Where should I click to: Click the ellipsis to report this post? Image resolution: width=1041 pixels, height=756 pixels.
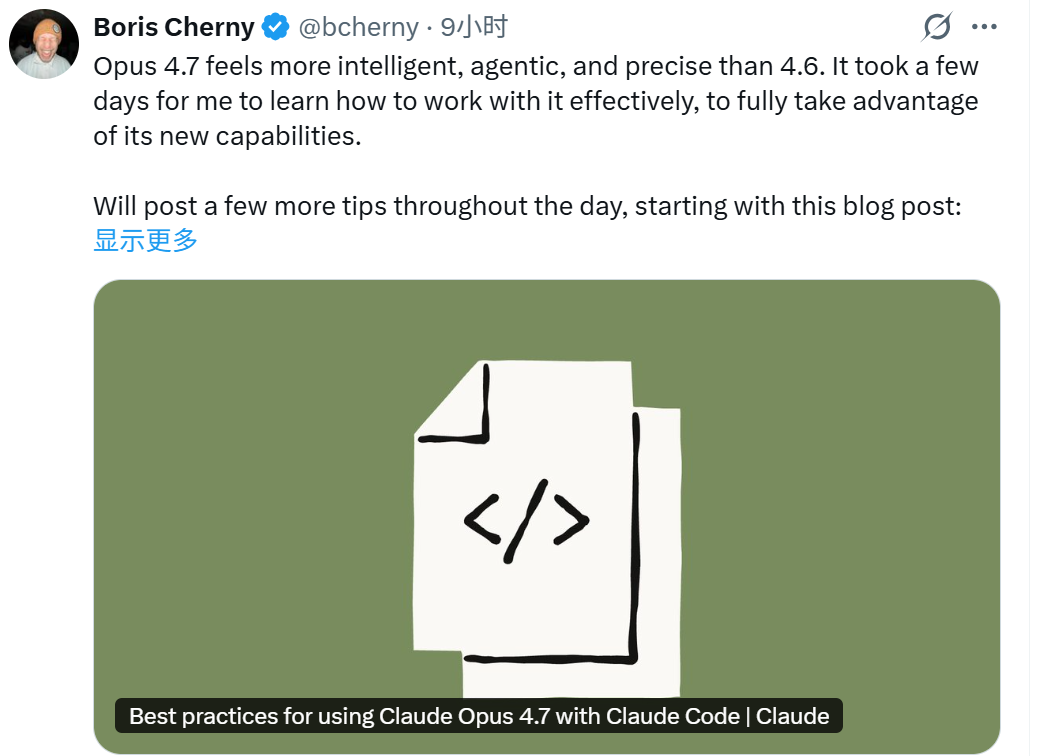tap(985, 27)
